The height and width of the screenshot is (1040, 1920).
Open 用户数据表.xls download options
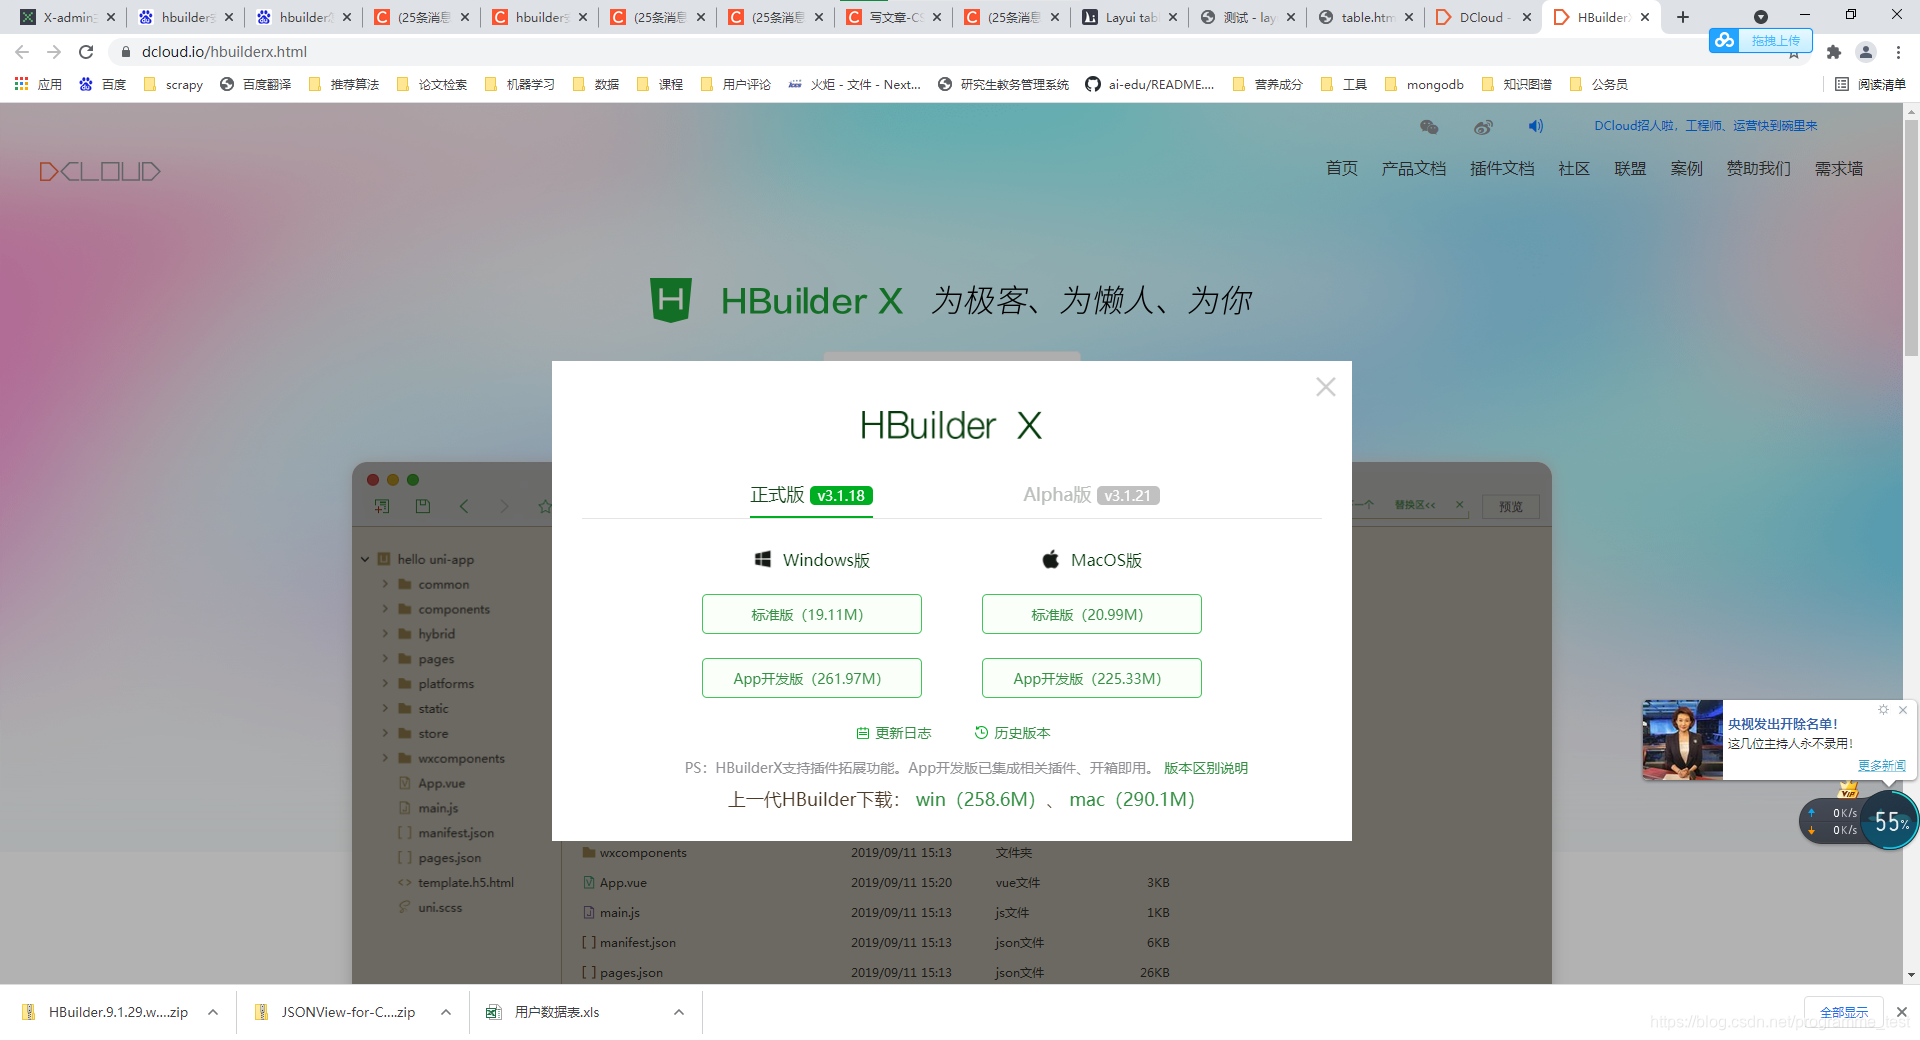pyautogui.click(x=679, y=1012)
